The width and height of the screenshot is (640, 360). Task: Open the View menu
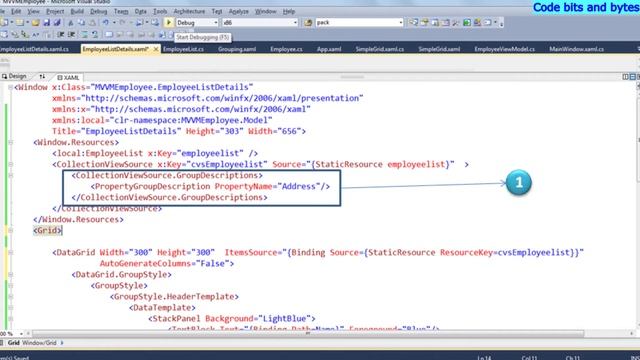pyautogui.click(x=33, y=11)
